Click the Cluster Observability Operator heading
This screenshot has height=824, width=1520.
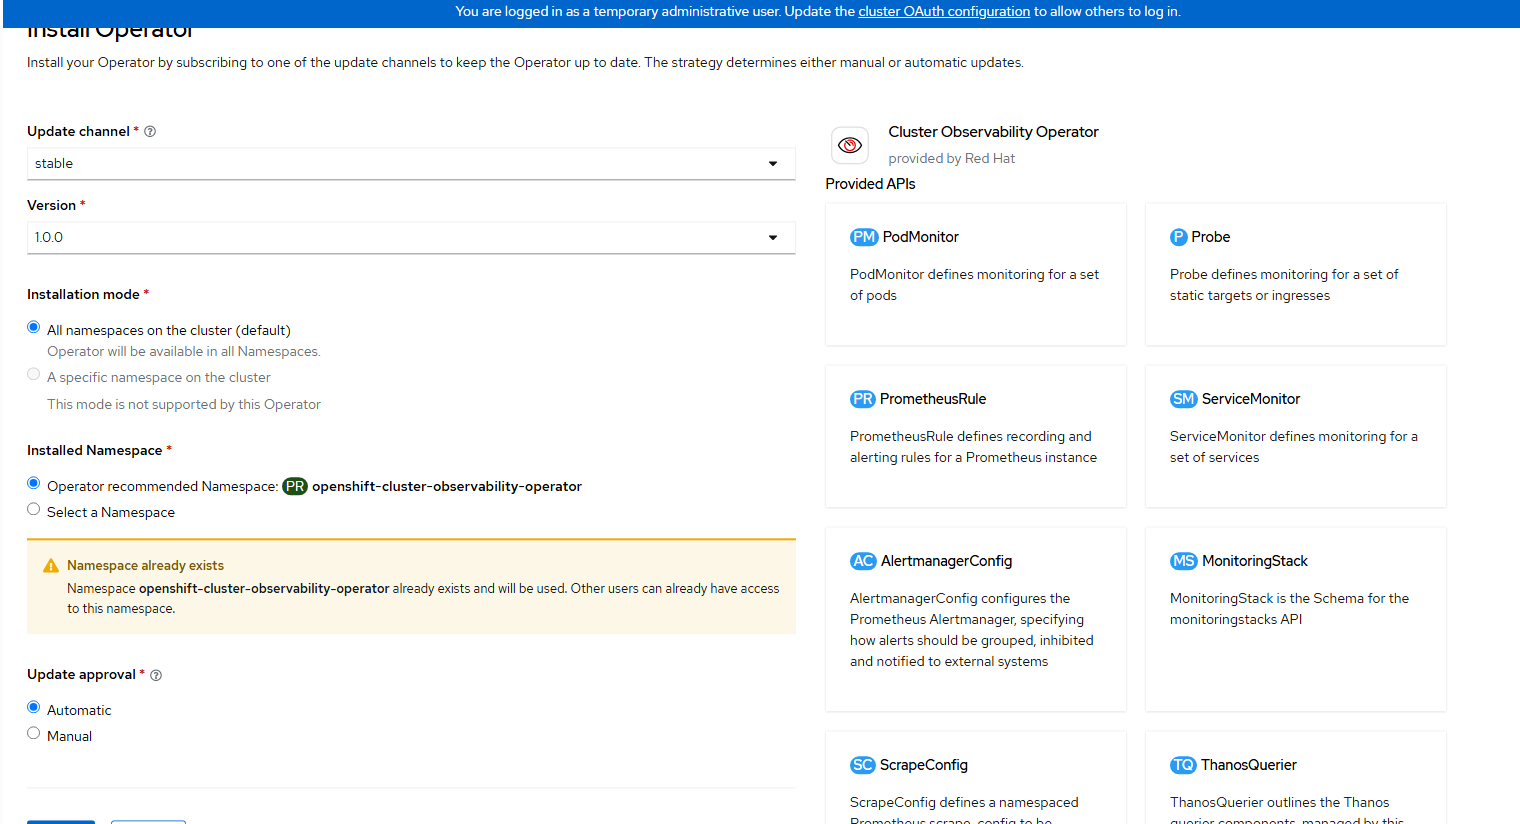tap(993, 132)
